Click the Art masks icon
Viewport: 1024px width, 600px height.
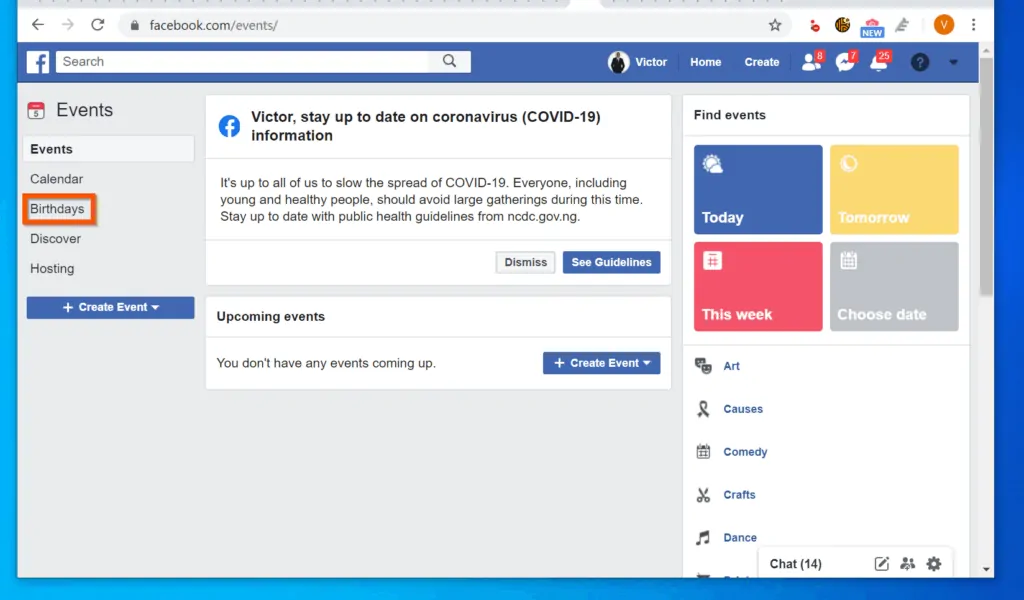[x=703, y=366]
